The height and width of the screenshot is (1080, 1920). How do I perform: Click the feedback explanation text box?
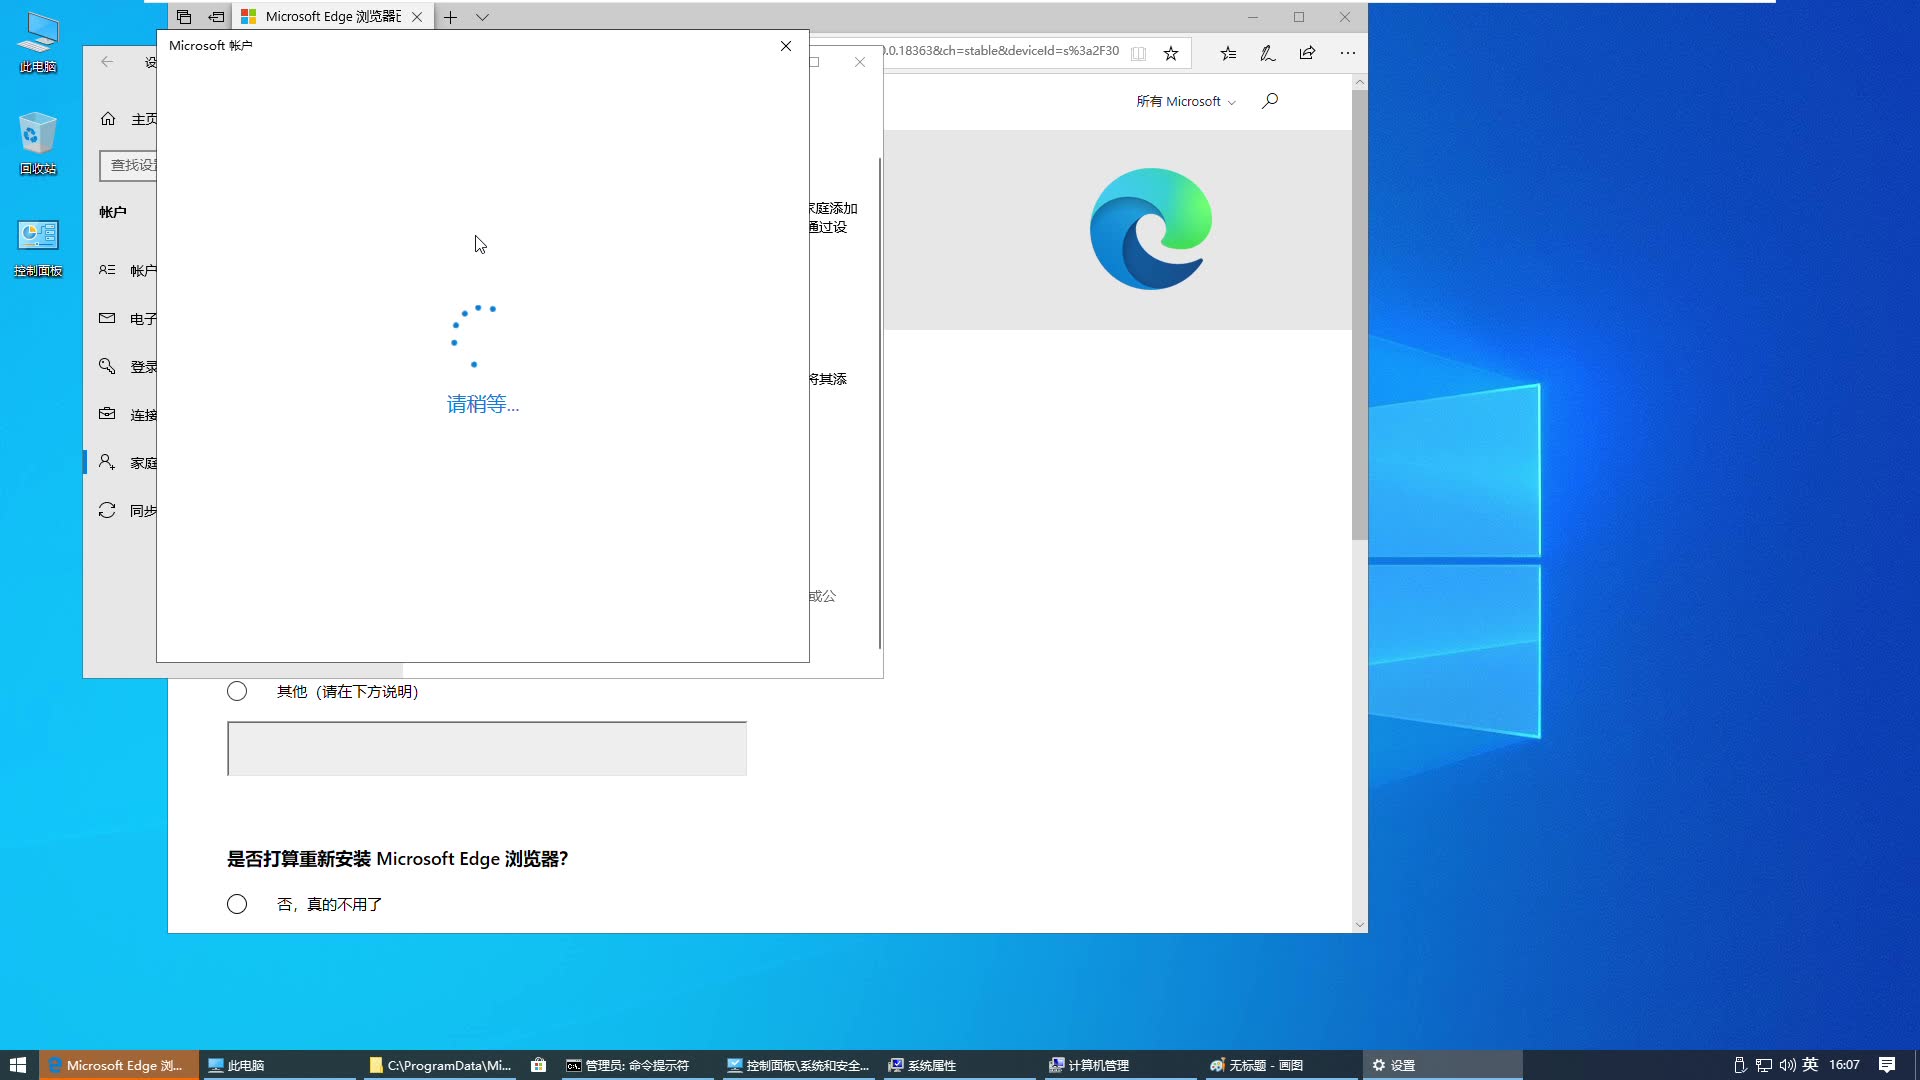[x=487, y=749]
